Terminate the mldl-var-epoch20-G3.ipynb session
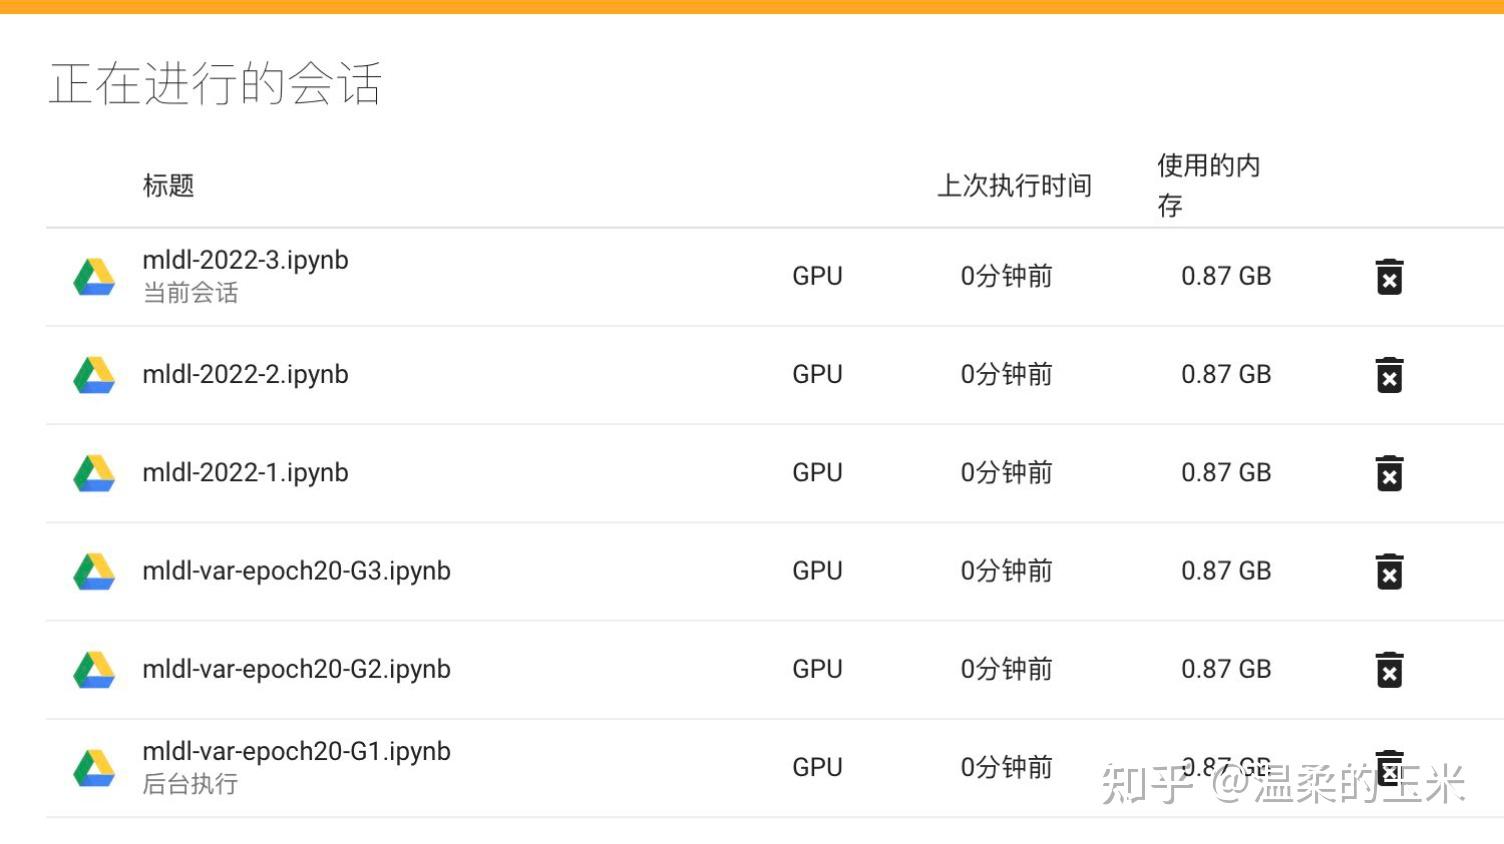The height and width of the screenshot is (844, 1504). [1389, 572]
